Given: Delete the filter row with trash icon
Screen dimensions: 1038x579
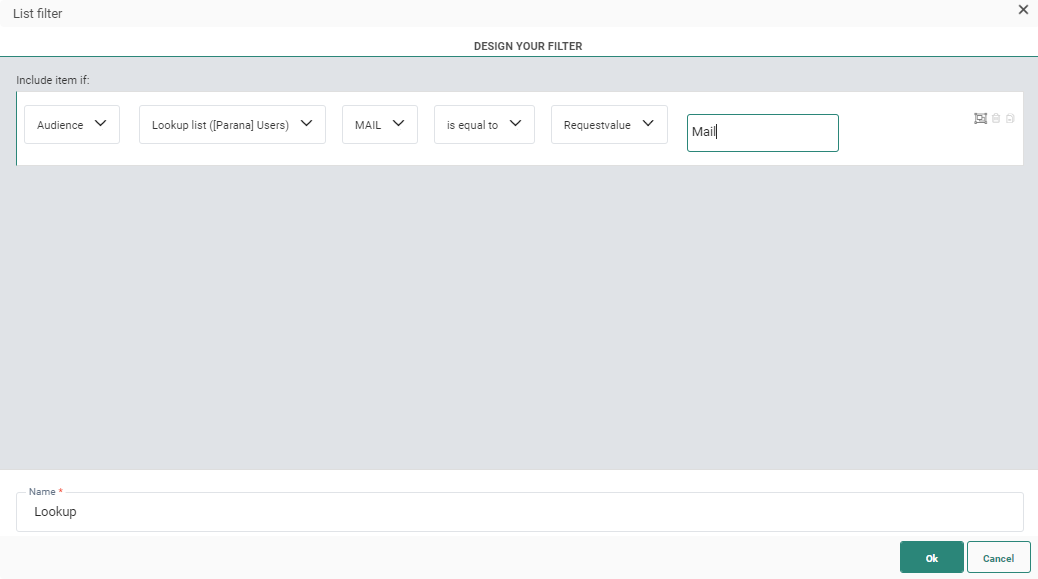Looking at the screenshot, I should 996,119.
